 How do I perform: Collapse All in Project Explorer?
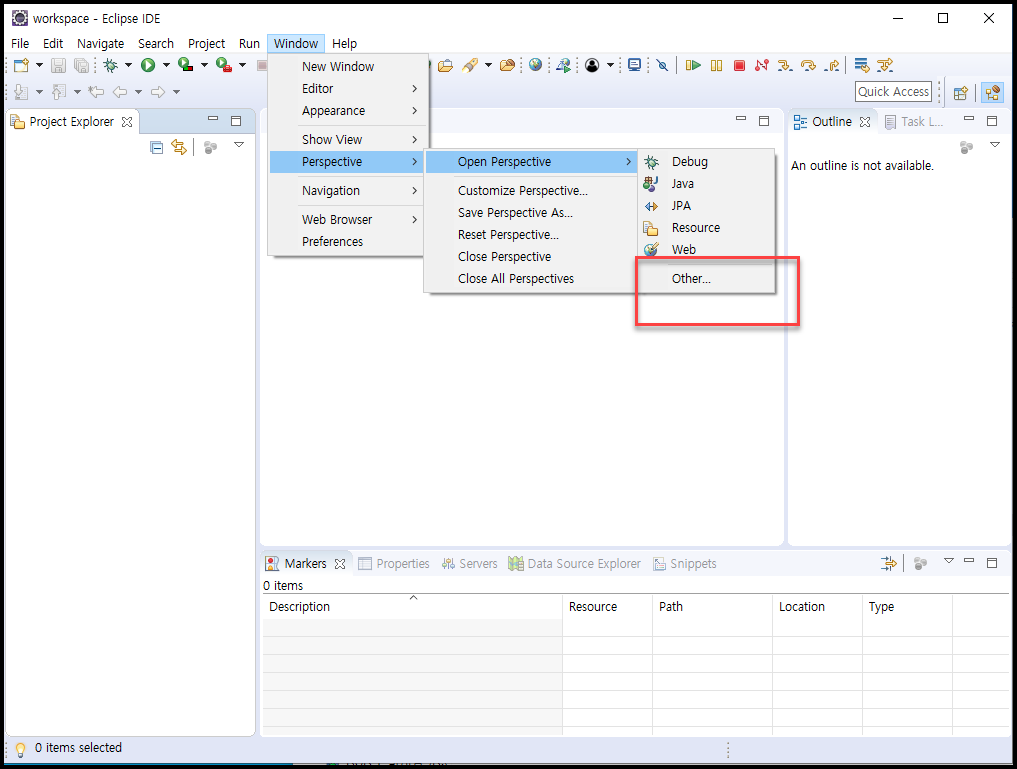pyautogui.click(x=156, y=147)
